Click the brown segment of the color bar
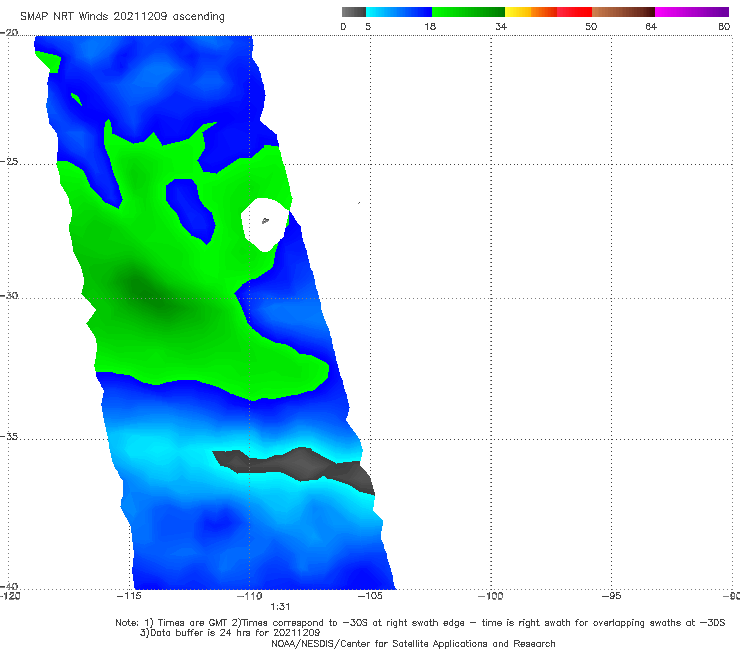 623,12
